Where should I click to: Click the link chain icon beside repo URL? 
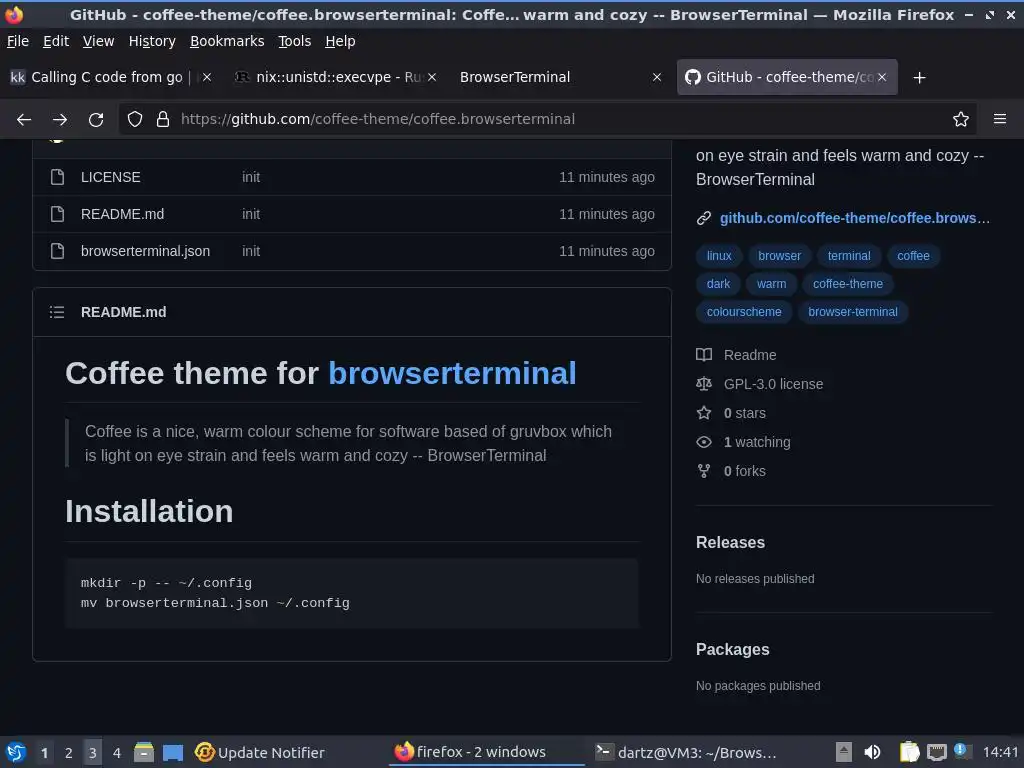tap(703, 218)
